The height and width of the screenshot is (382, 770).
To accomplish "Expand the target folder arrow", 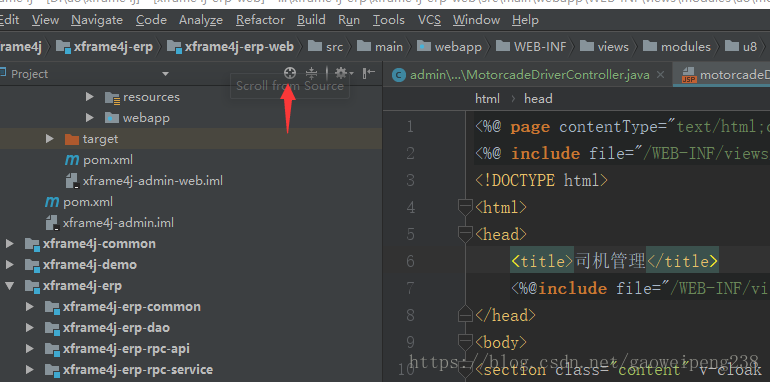I will (49, 139).
